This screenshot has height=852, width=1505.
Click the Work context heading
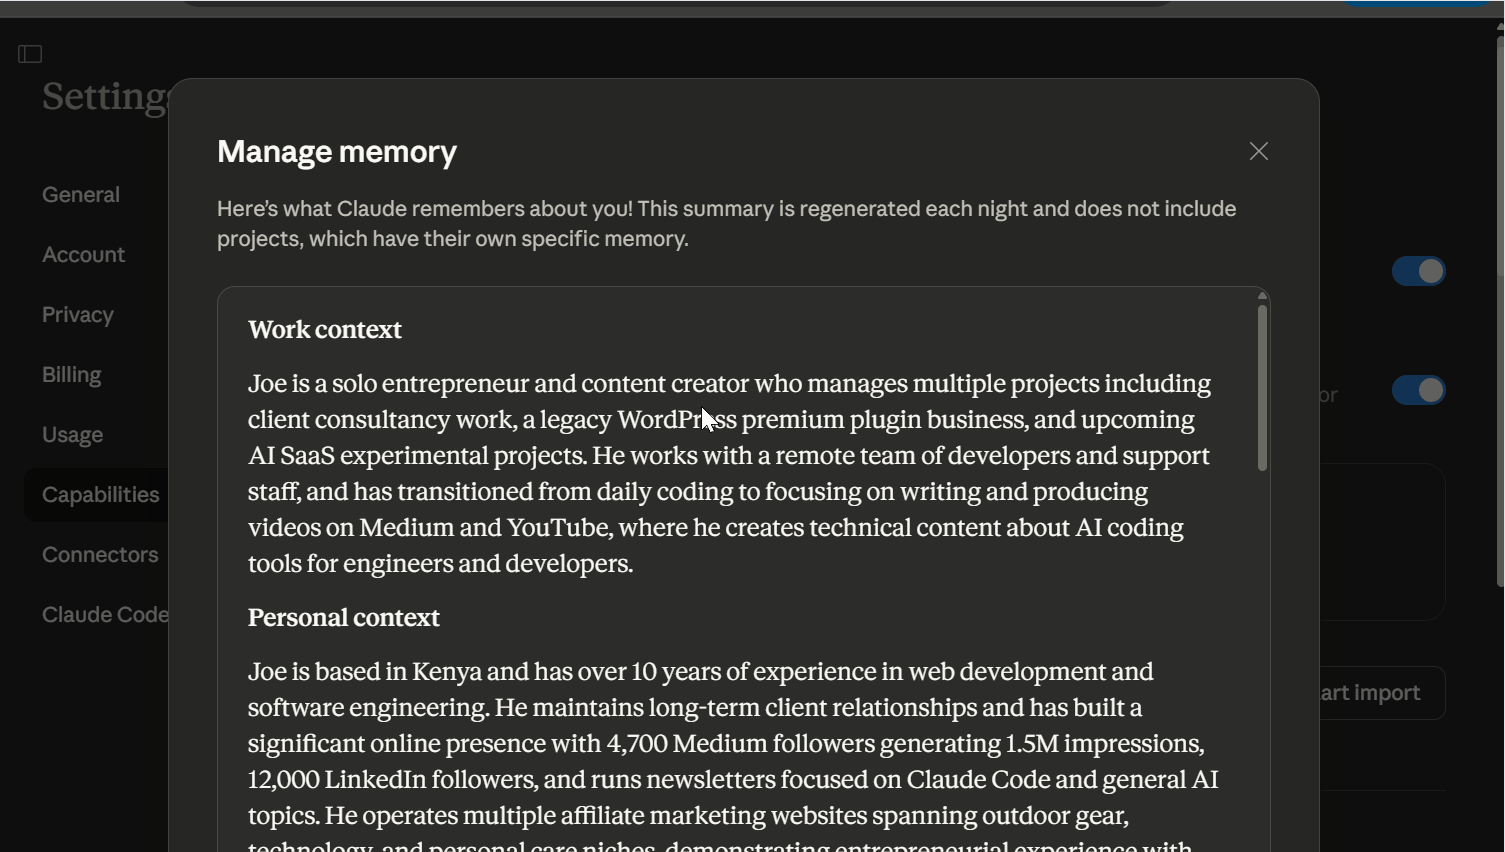pos(325,330)
